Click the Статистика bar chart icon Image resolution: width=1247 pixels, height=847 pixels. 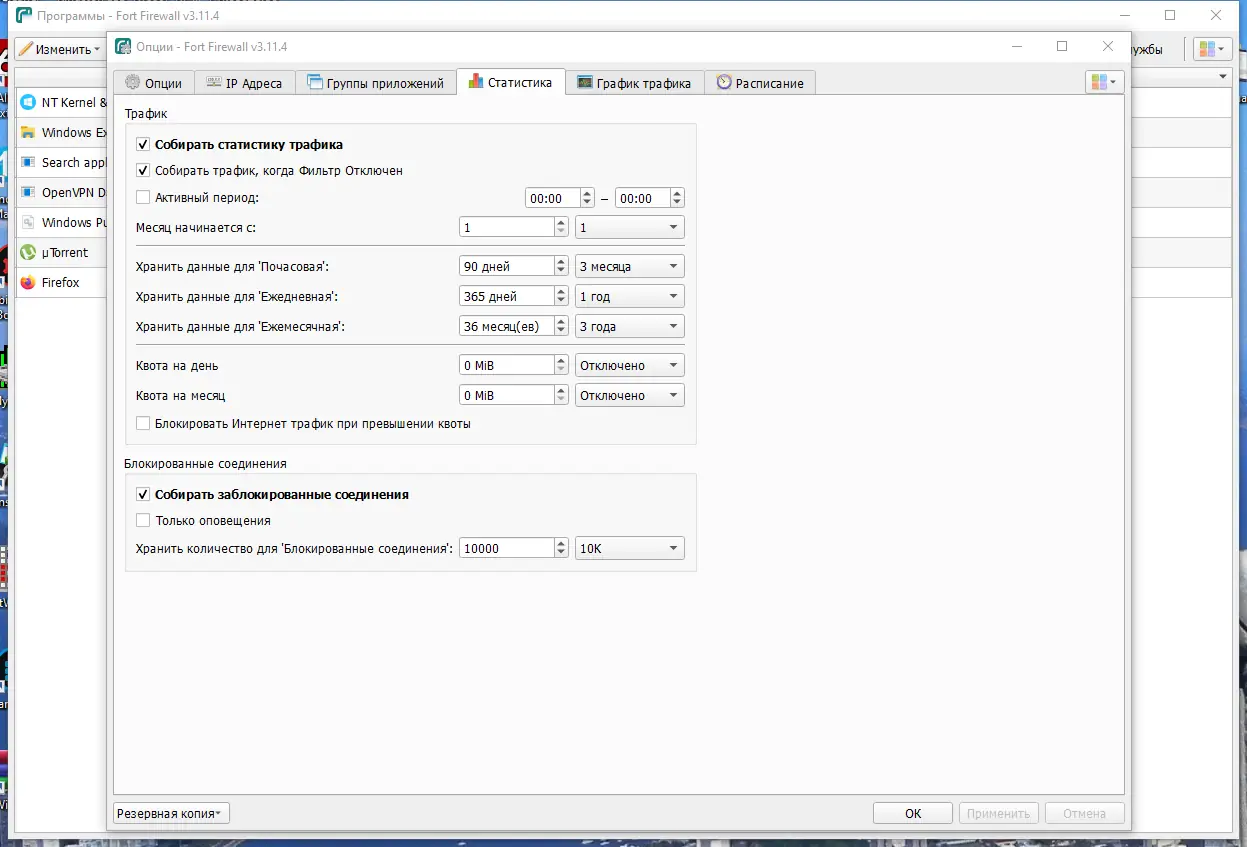click(475, 82)
